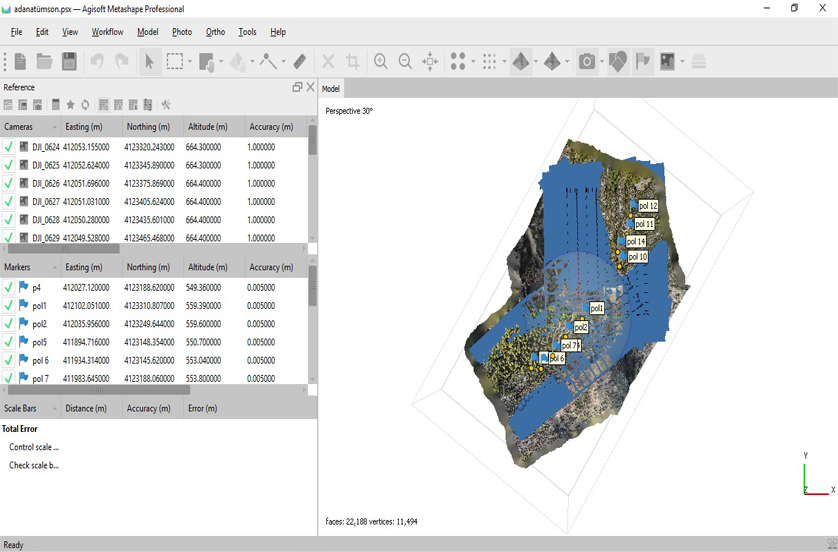Image resolution: width=838 pixels, height=552 pixels.
Task: Expand the camera display options dropdown
Action: (x=603, y=62)
